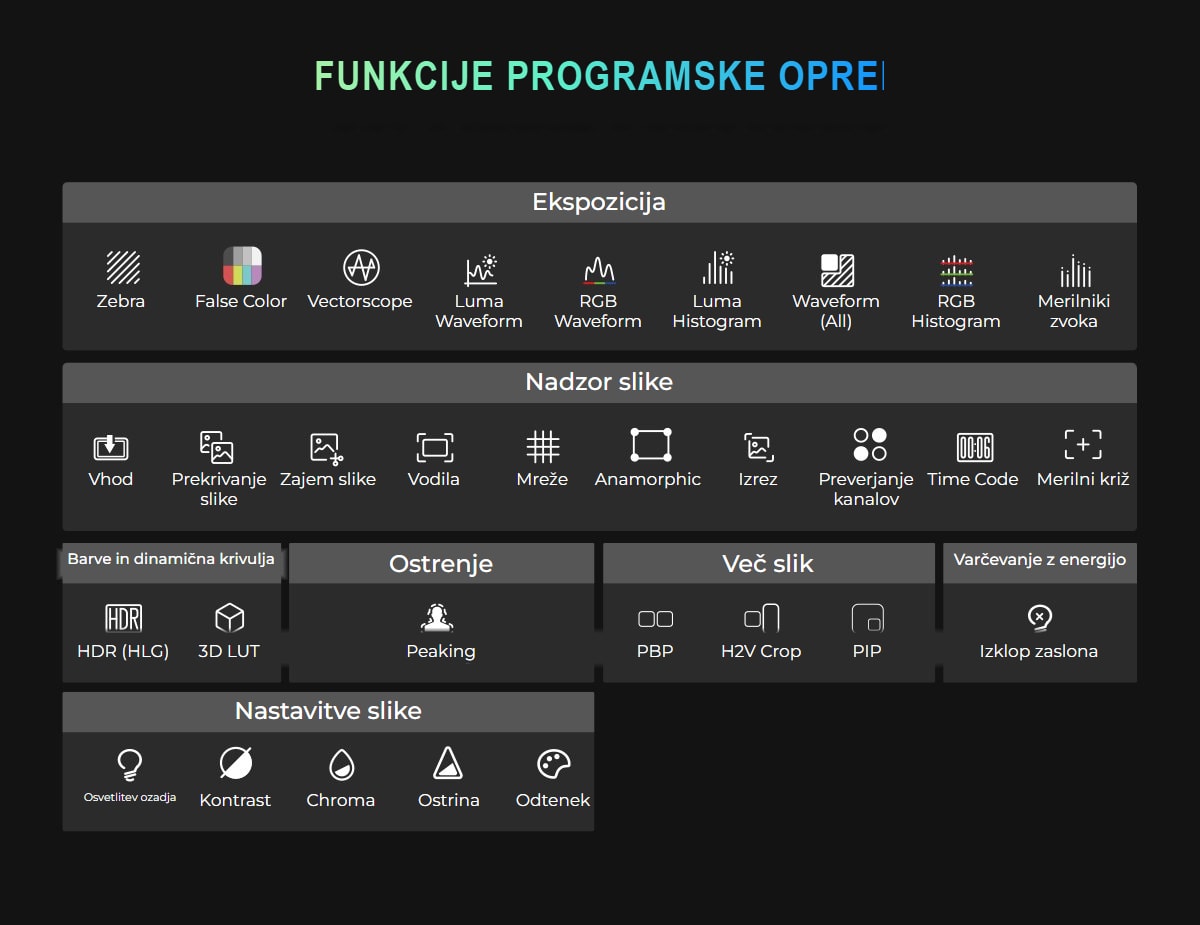Click the Anamorphic label text
1200x925 pixels.
648,479
